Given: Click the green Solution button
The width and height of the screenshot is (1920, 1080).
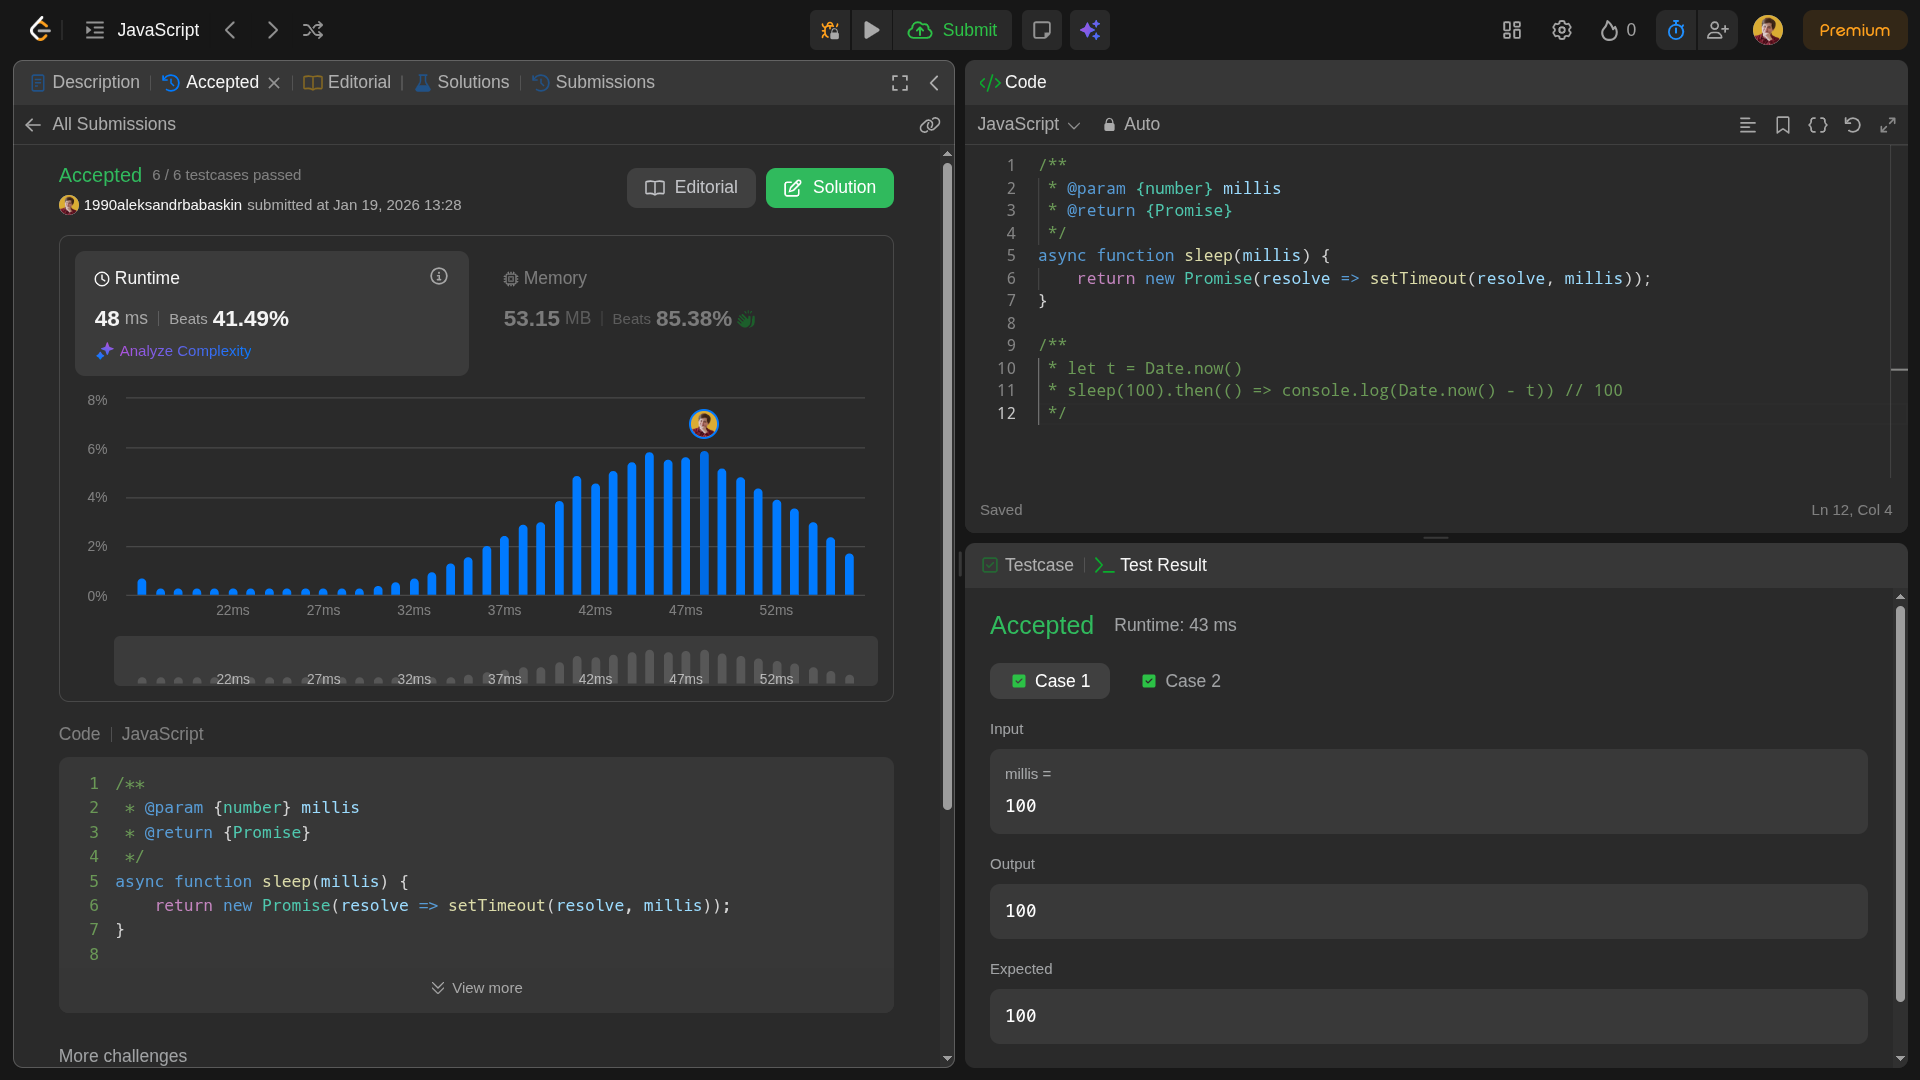Looking at the screenshot, I should pos(829,188).
